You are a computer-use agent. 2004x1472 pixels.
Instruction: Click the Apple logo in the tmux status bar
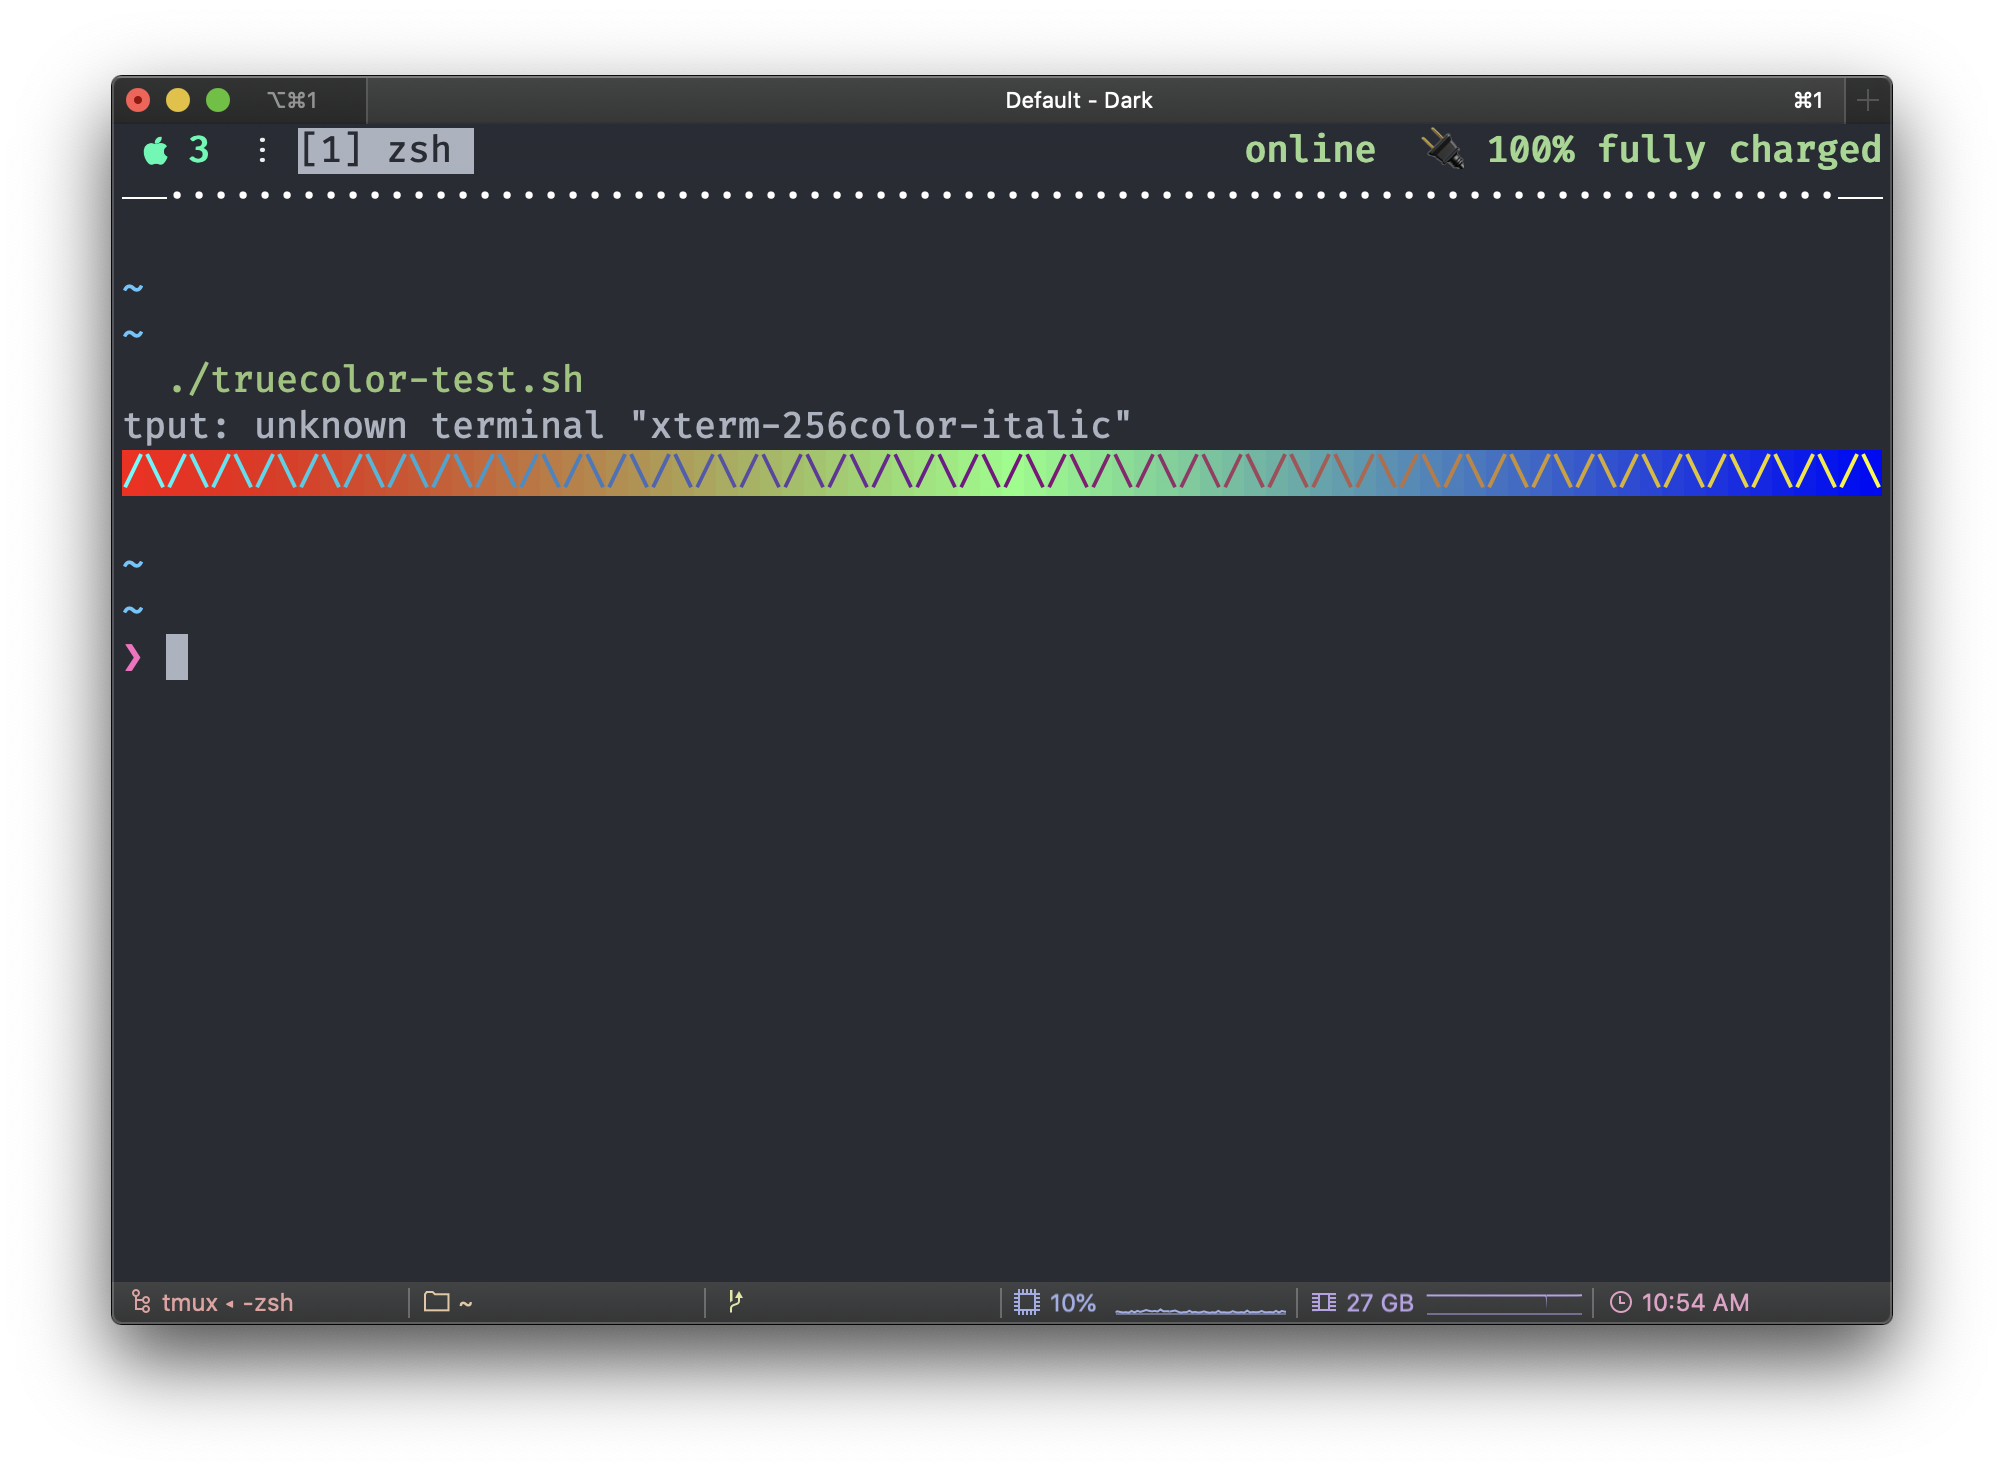pyautogui.click(x=156, y=150)
